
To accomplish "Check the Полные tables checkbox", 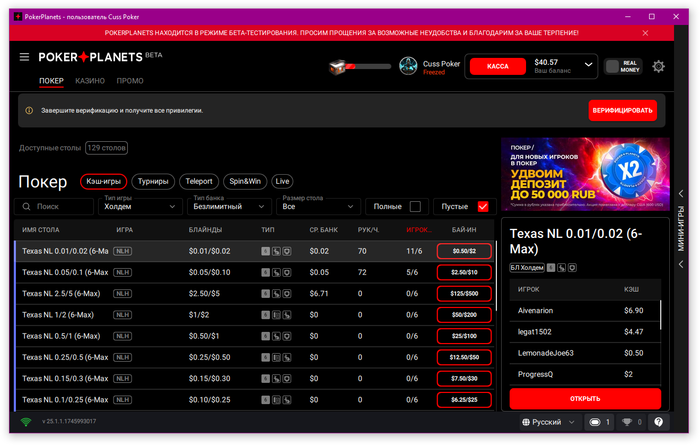I will click(415, 207).
